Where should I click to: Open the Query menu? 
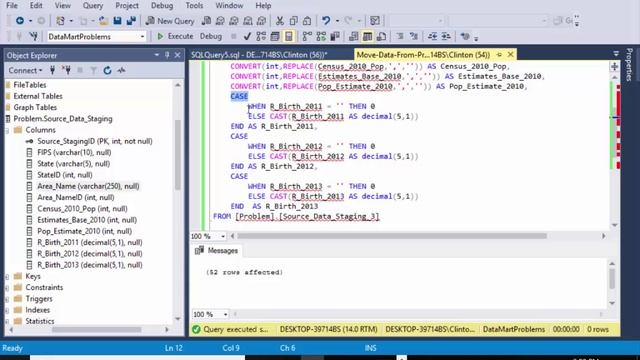tap(93, 6)
